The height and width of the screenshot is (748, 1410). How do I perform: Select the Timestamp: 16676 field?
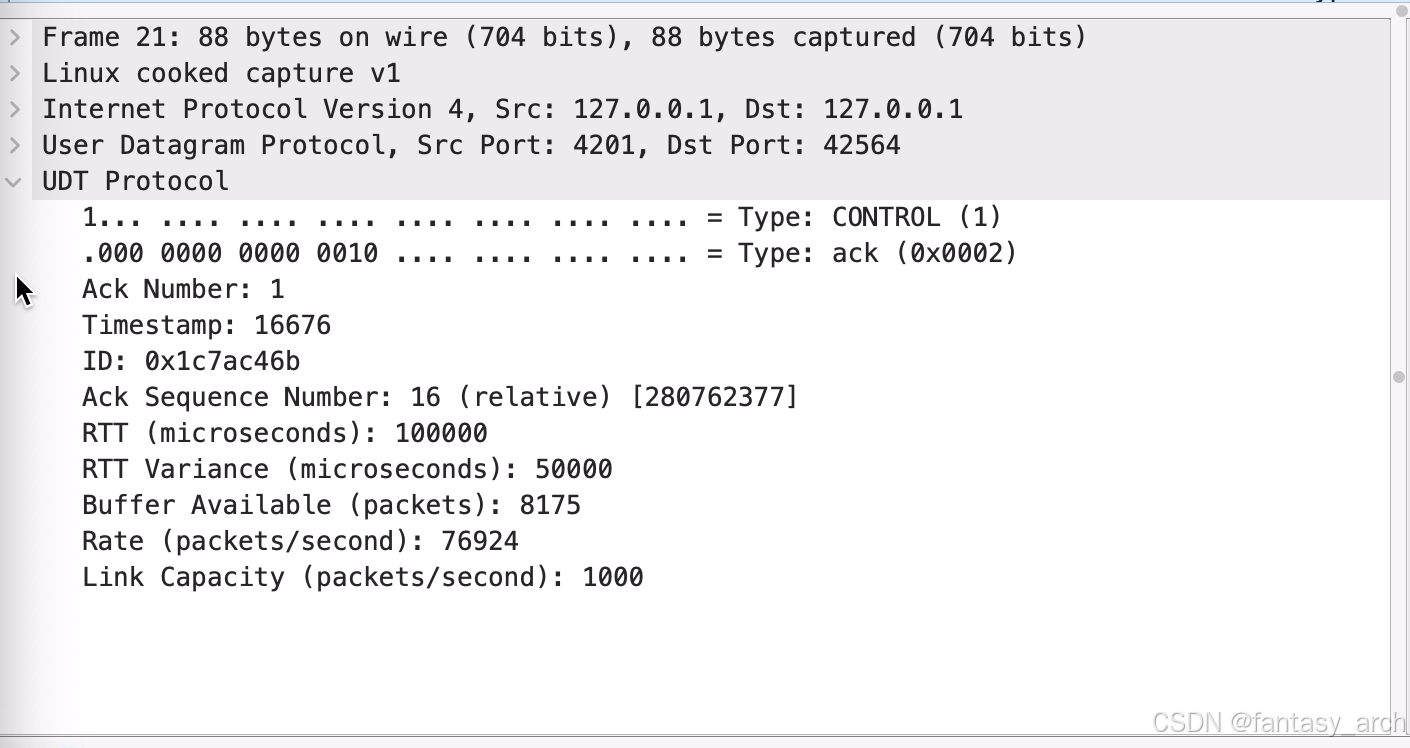206,325
